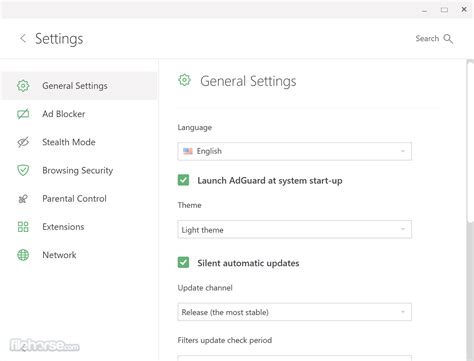Click the Update channel dropdown arrow
474x361 pixels.
[x=403, y=312]
